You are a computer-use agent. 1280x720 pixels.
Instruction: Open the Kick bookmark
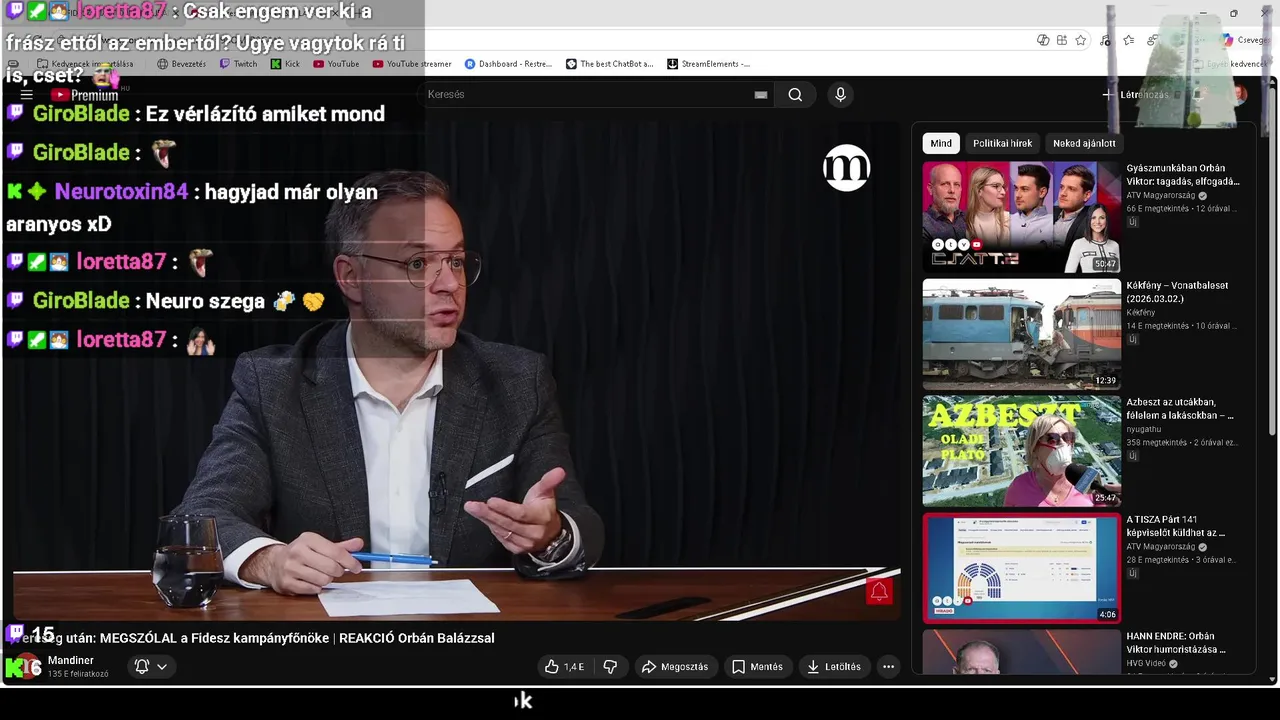[x=285, y=64]
